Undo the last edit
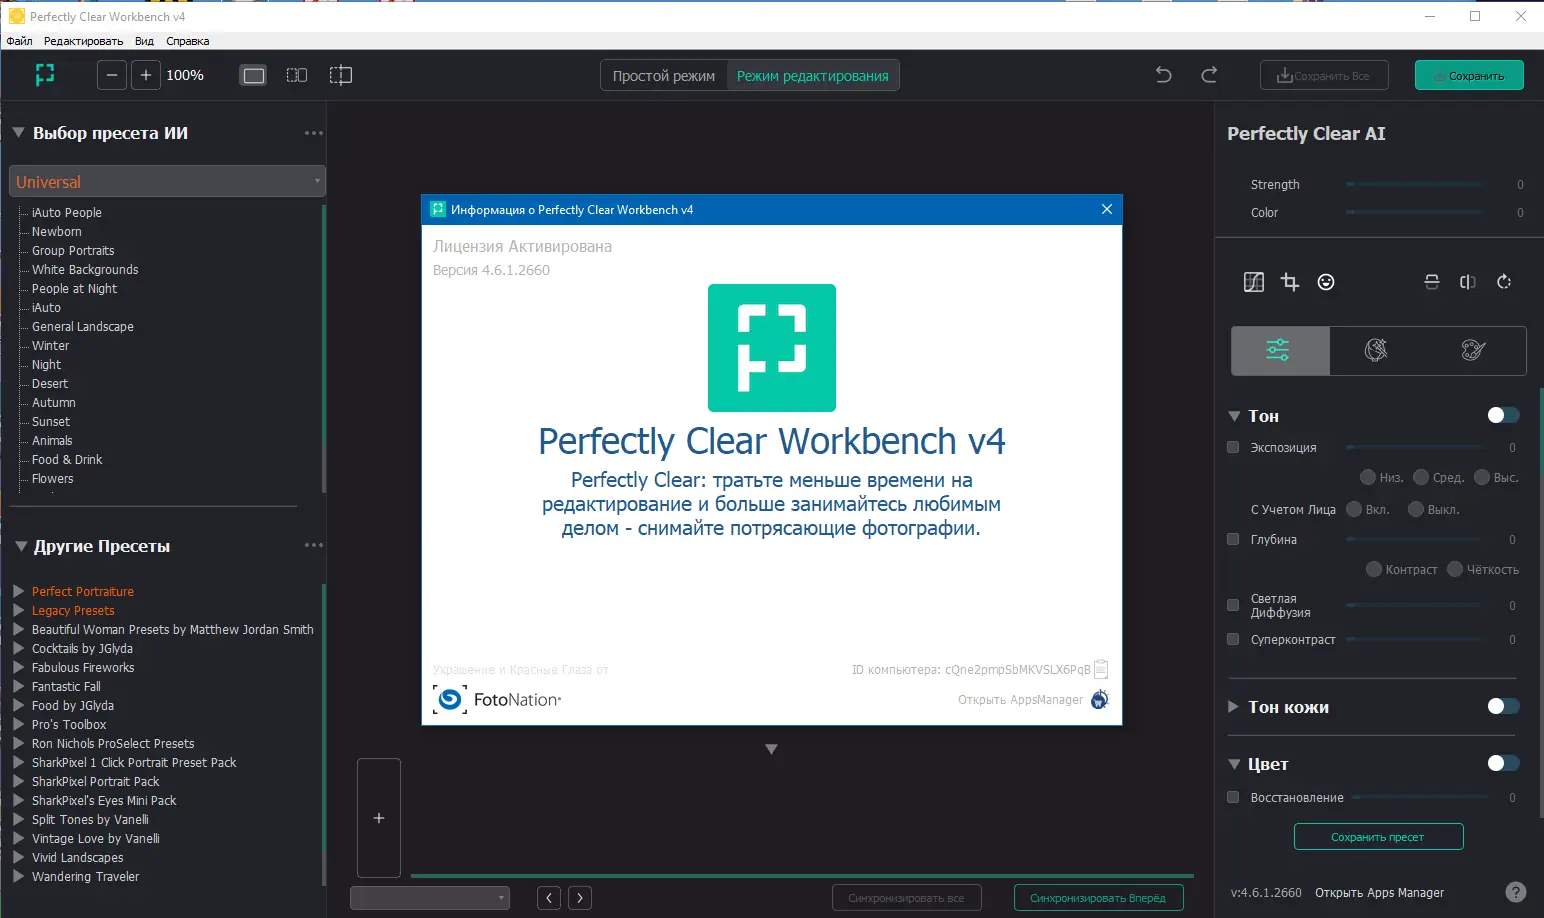1544x918 pixels. pyautogui.click(x=1163, y=75)
